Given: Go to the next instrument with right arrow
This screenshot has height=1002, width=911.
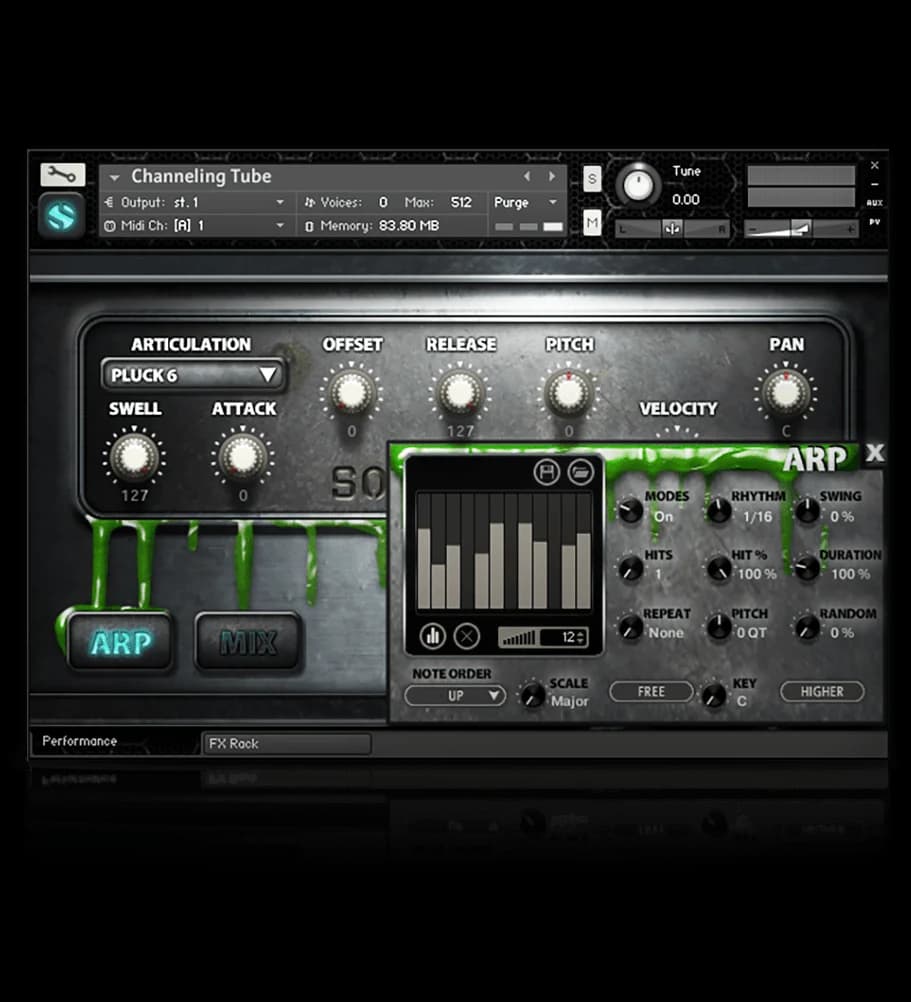Looking at the screenshot, I should click(x=551, y=177).
